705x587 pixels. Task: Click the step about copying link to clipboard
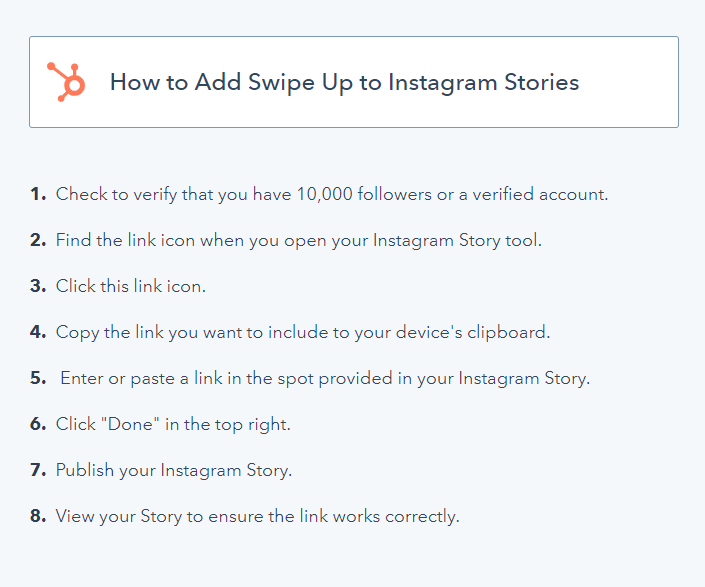pyautogui.click(x=303, y=332)
